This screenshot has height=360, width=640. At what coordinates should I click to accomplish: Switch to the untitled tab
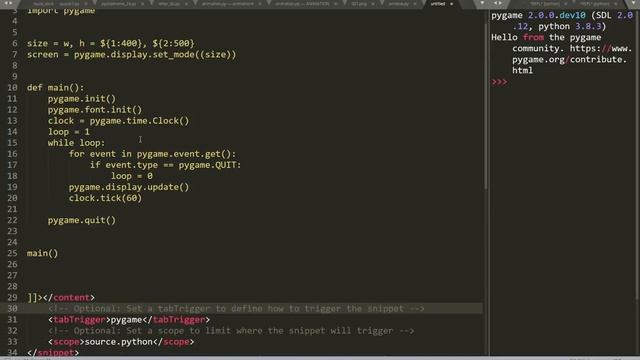tap(438, 4)
